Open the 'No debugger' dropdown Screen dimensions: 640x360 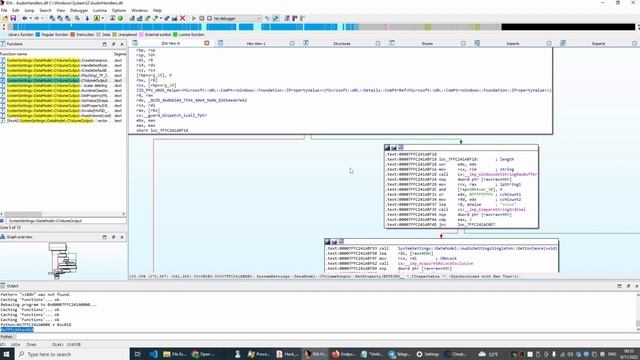pos(238,18)
